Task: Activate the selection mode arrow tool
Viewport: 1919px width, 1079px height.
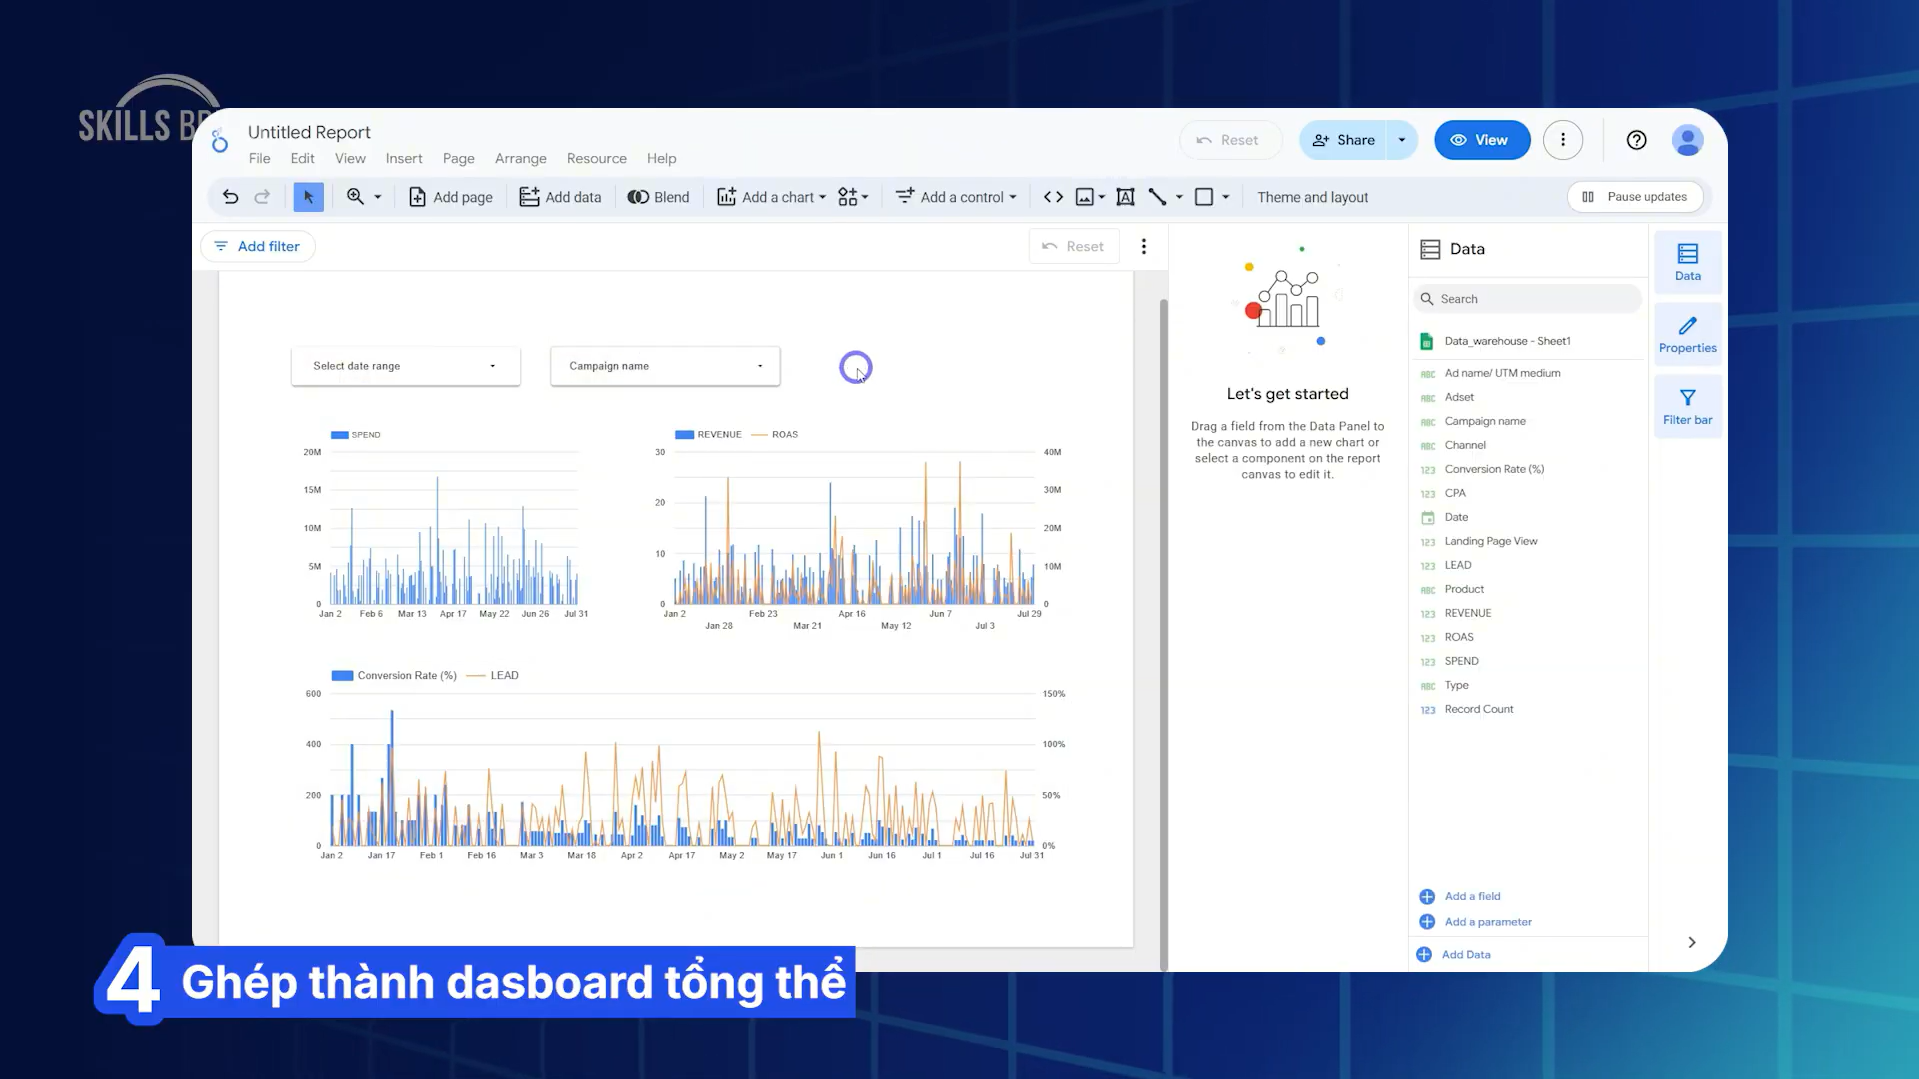Action: 308,197
